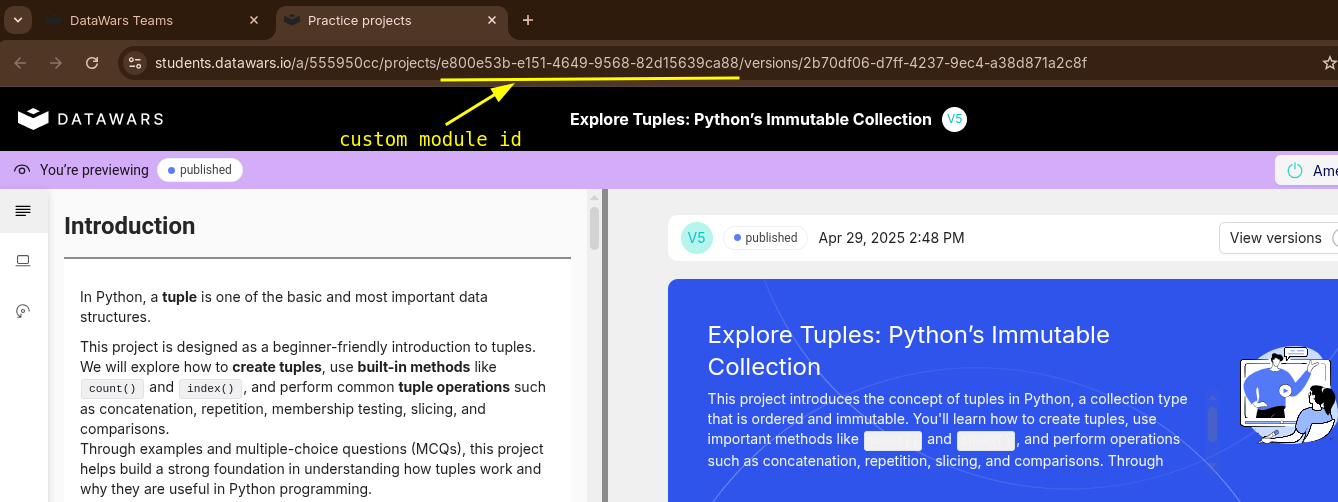Open the tab search dropdown arrow
This screenshot has width=1338, height=502.
pos(18,20)
